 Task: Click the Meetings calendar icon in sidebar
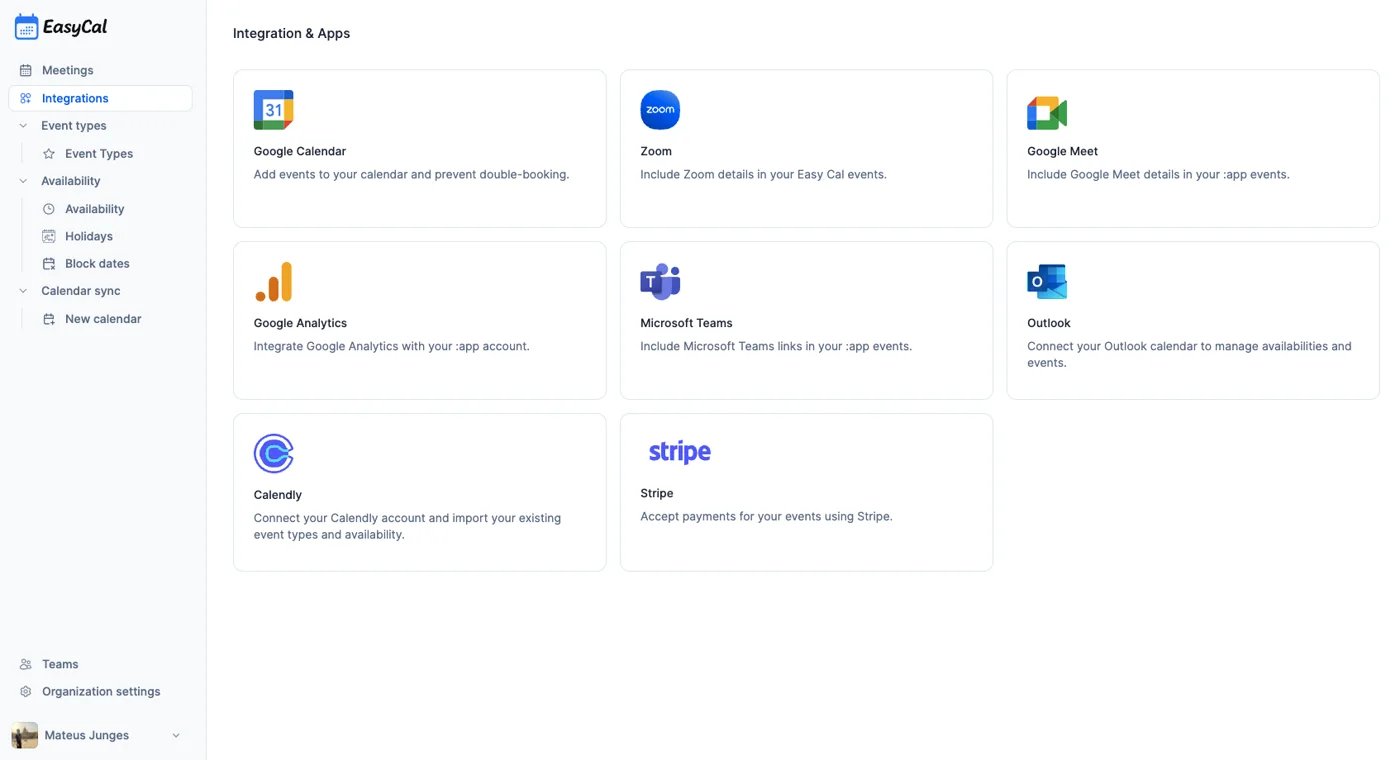tap(26, 70)
